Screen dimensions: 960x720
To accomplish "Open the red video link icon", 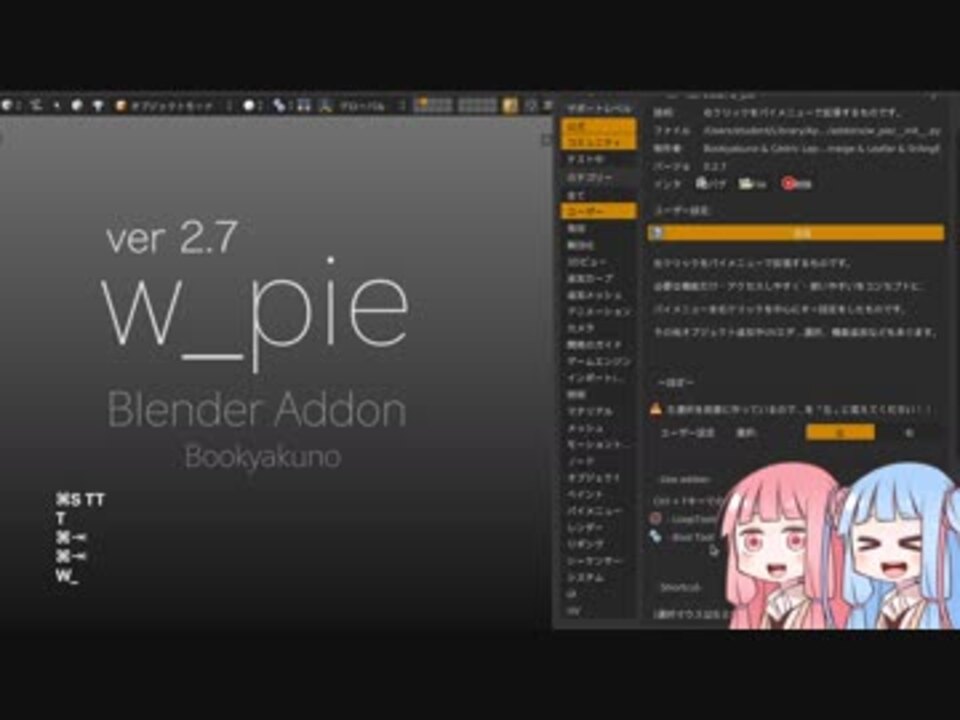I will [789, 183].
